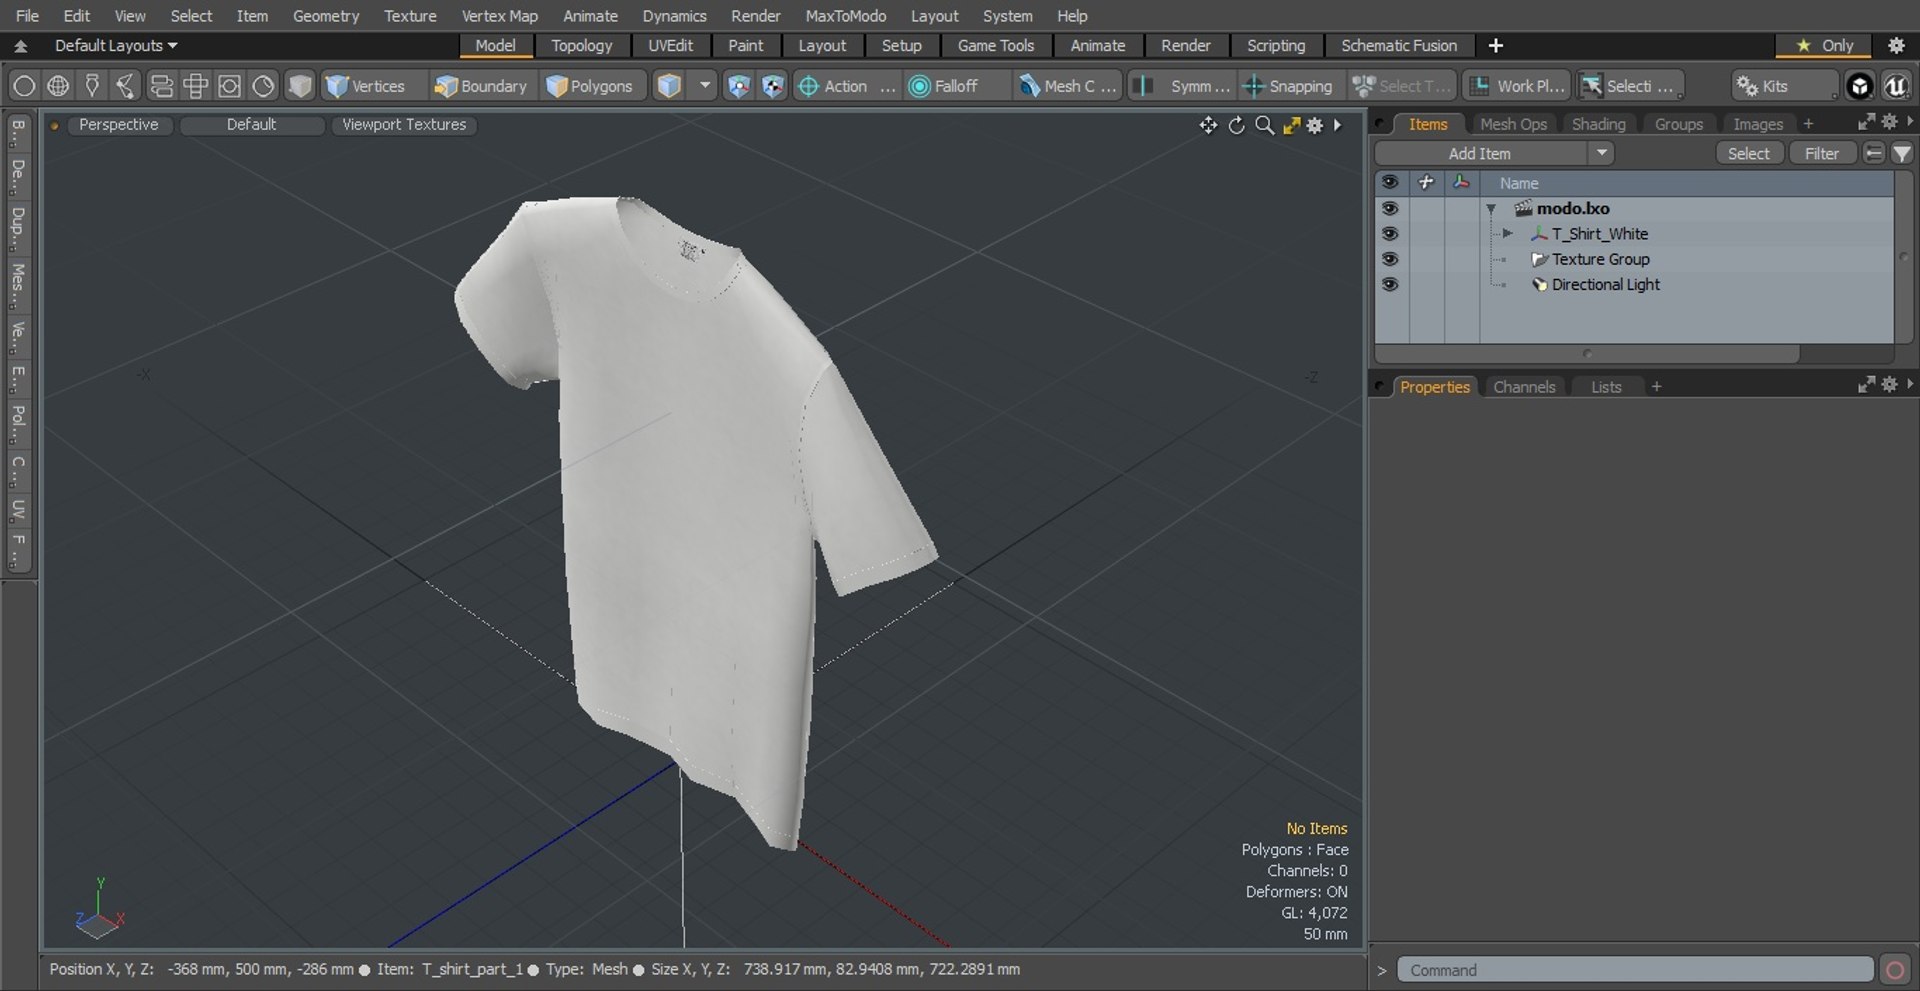This screenshot has width=1920, height=991.
Task: Switch to the Game Tools layout tab
Action: click(x=995, y=45)
